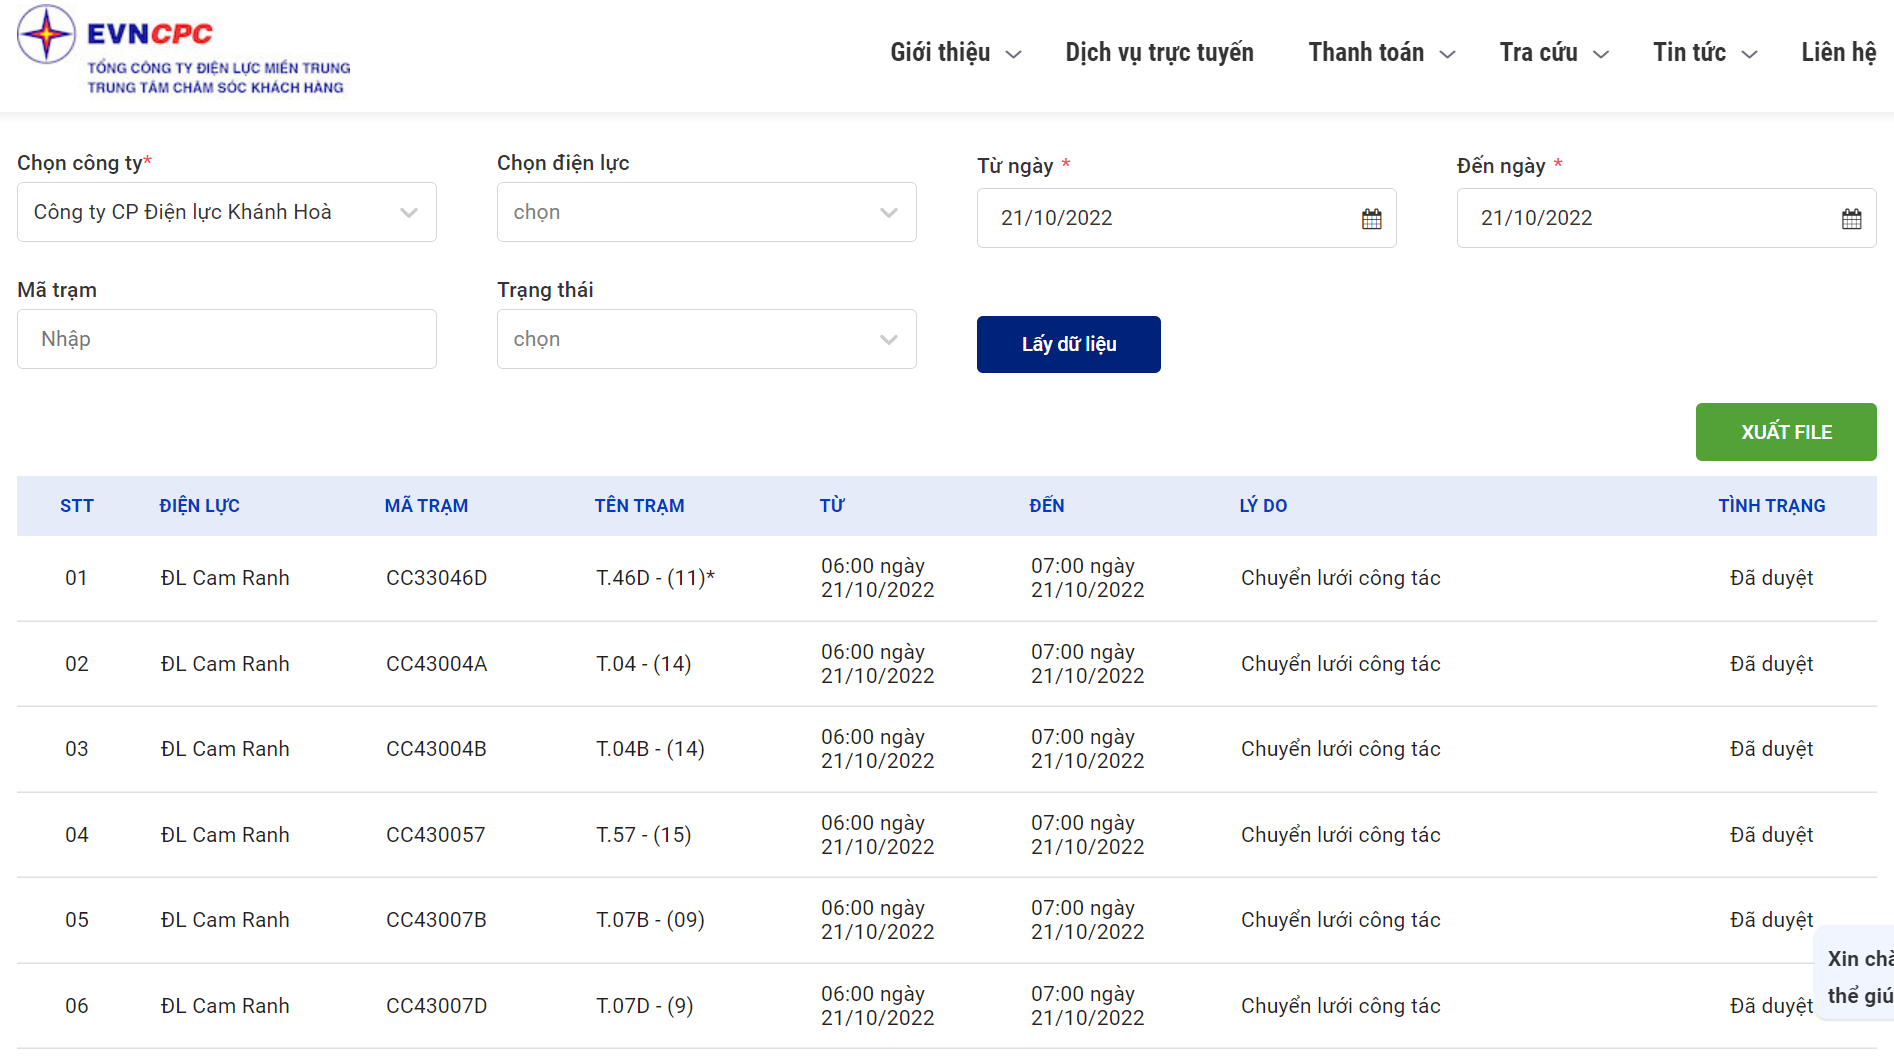Focus the Mã trạm input field

pos(226,339)
